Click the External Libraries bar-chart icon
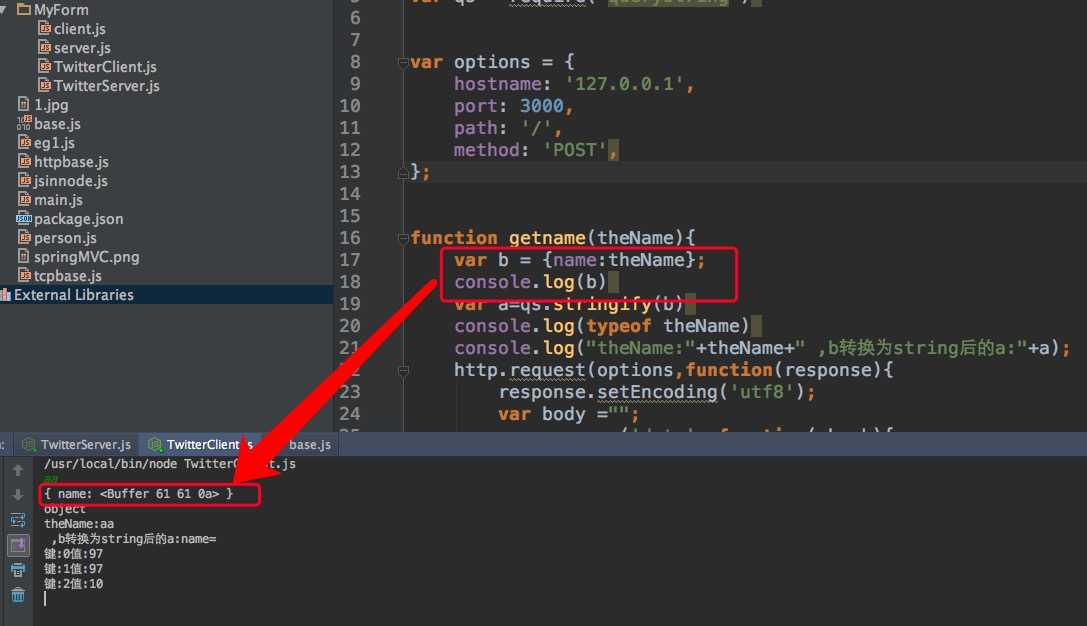The height and width of the screenshot is (626, 1087). [x=6, y=295]
